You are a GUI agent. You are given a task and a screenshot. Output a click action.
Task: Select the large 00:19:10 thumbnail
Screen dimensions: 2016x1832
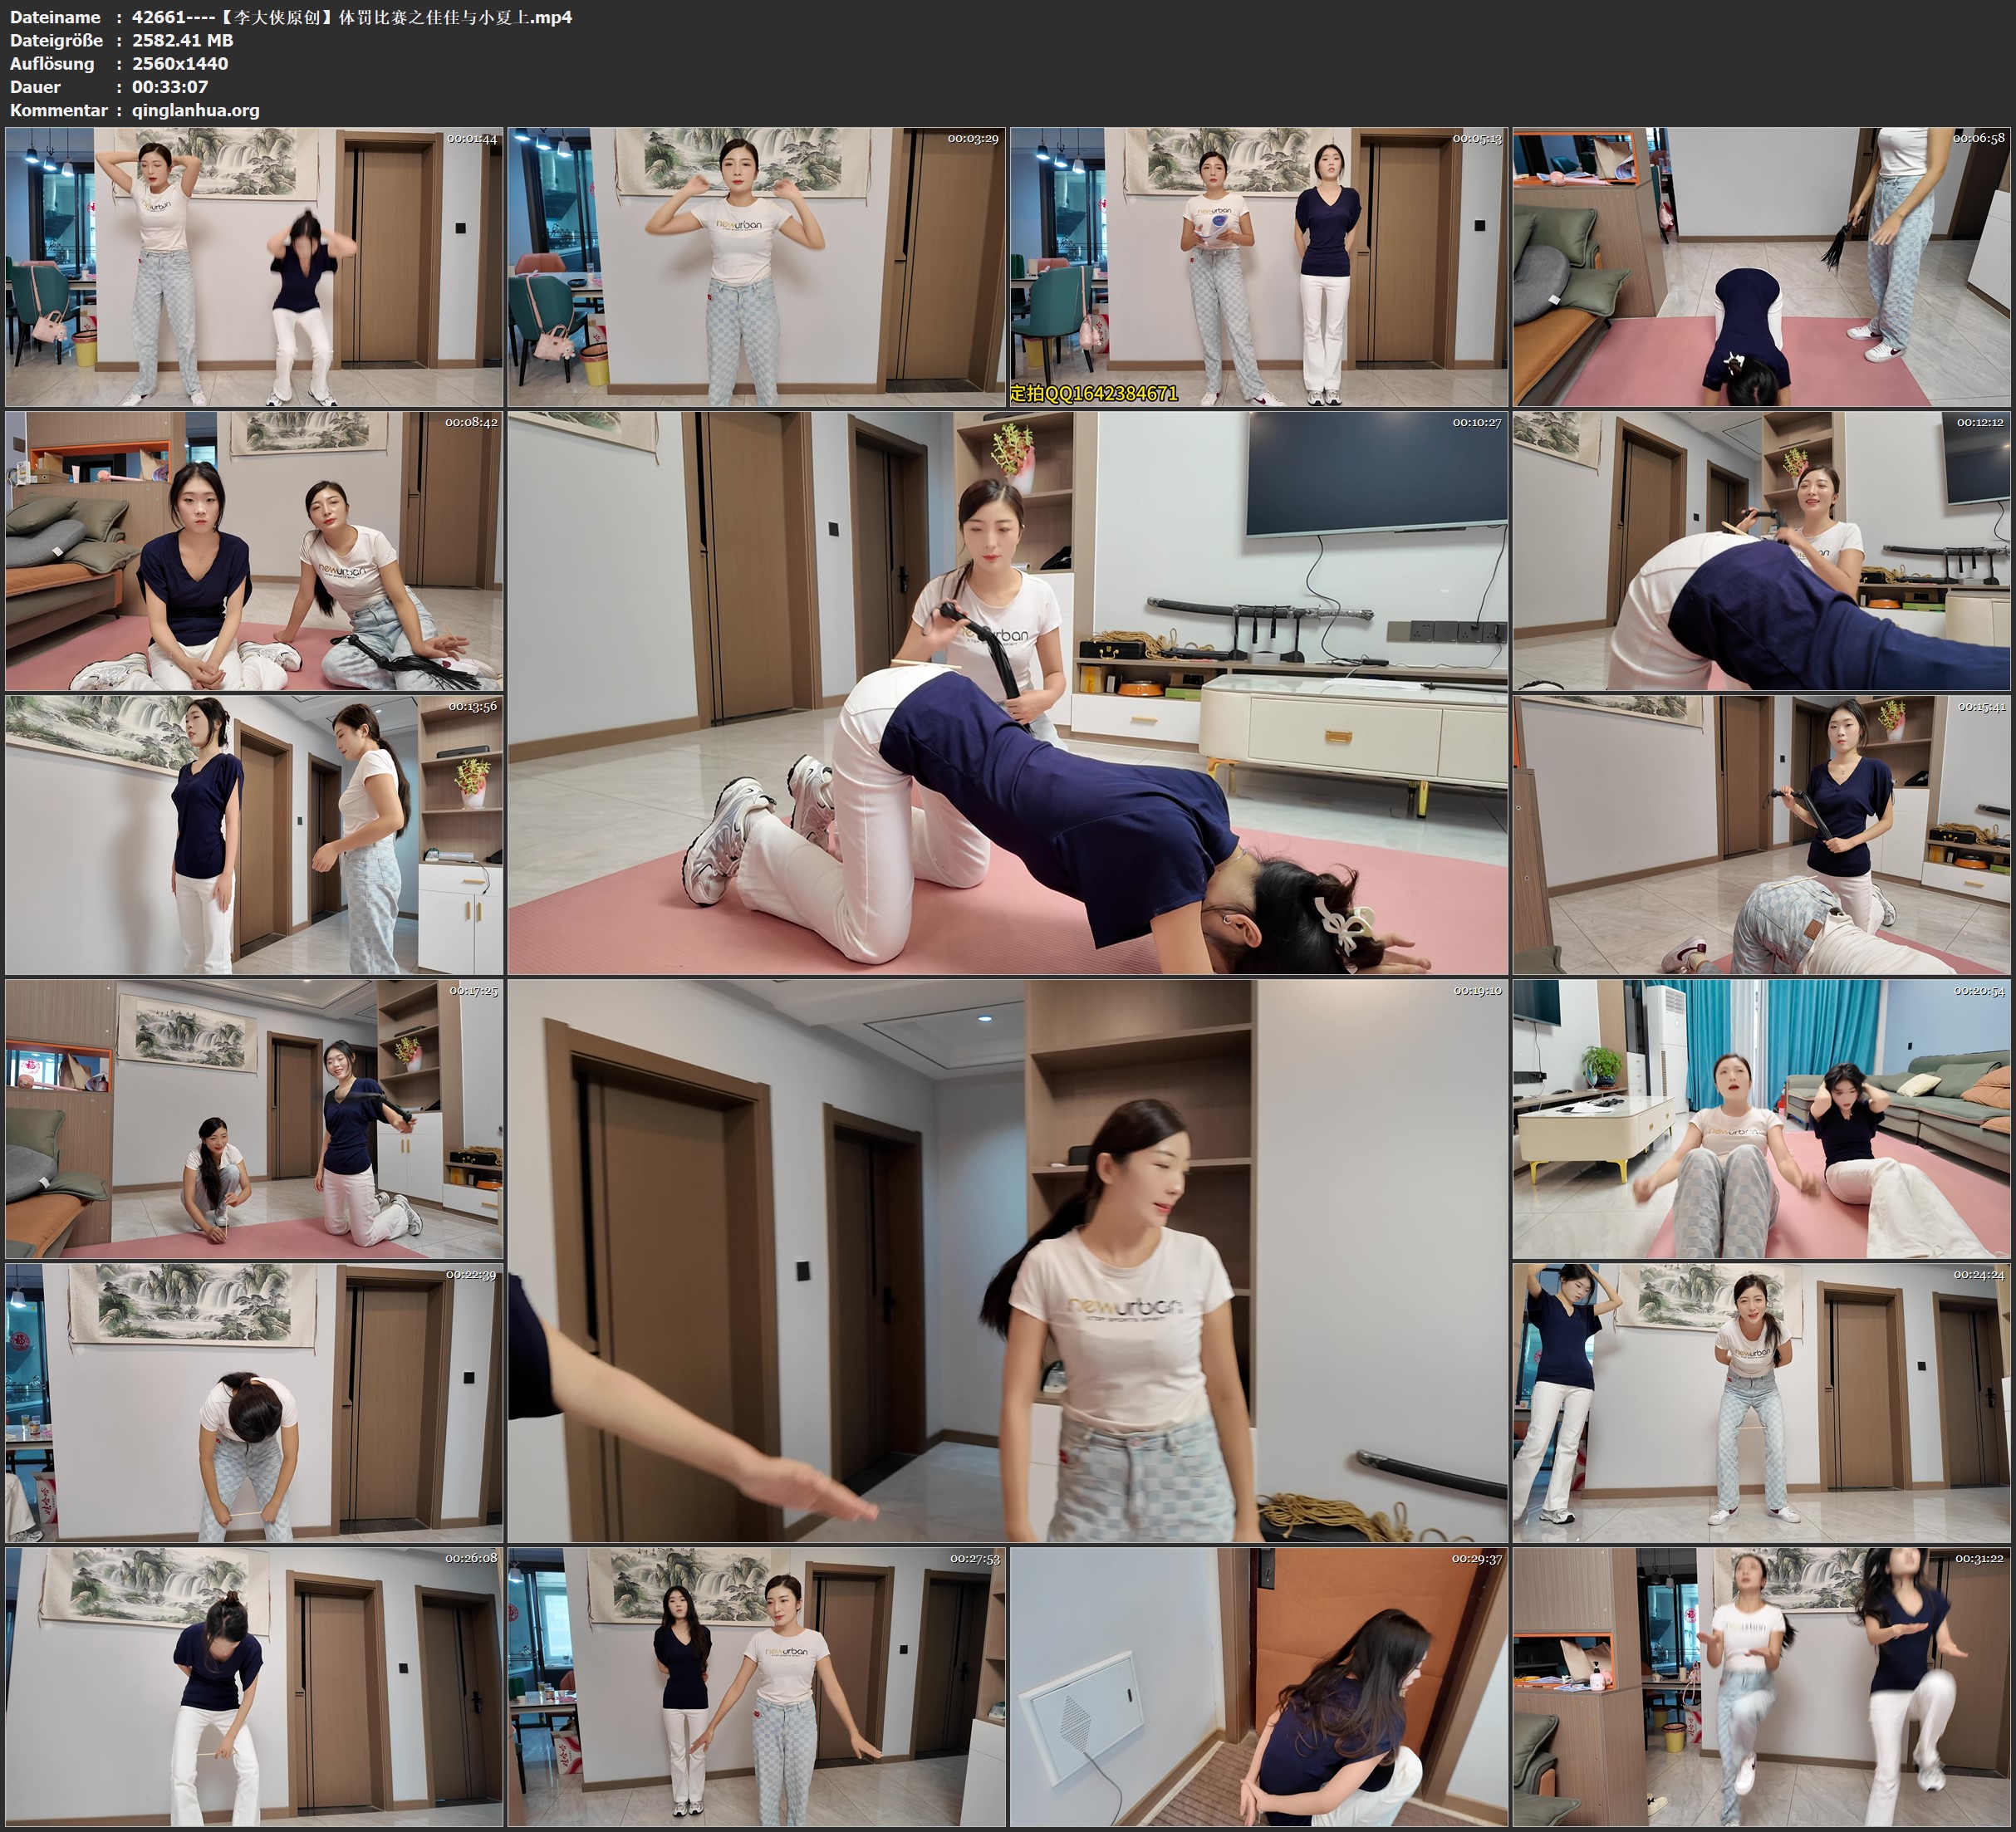1008,1261
